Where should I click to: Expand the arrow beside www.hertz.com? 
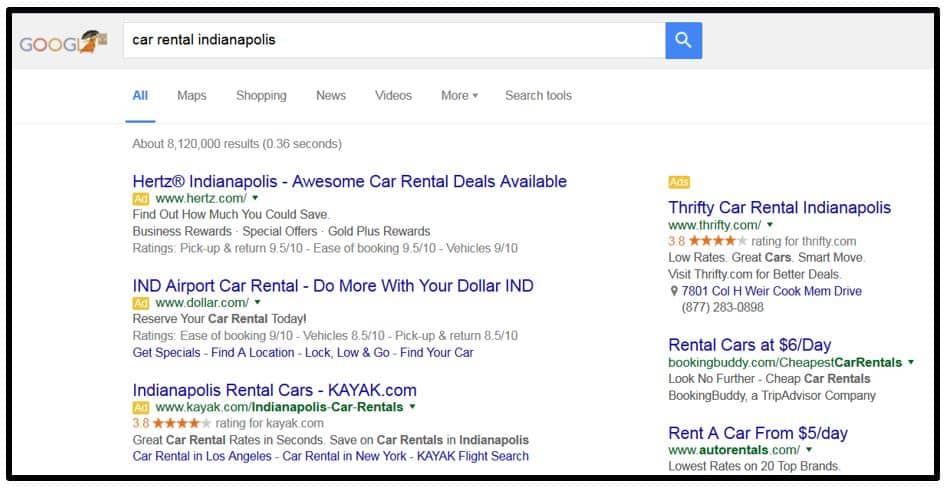(255, 198)
